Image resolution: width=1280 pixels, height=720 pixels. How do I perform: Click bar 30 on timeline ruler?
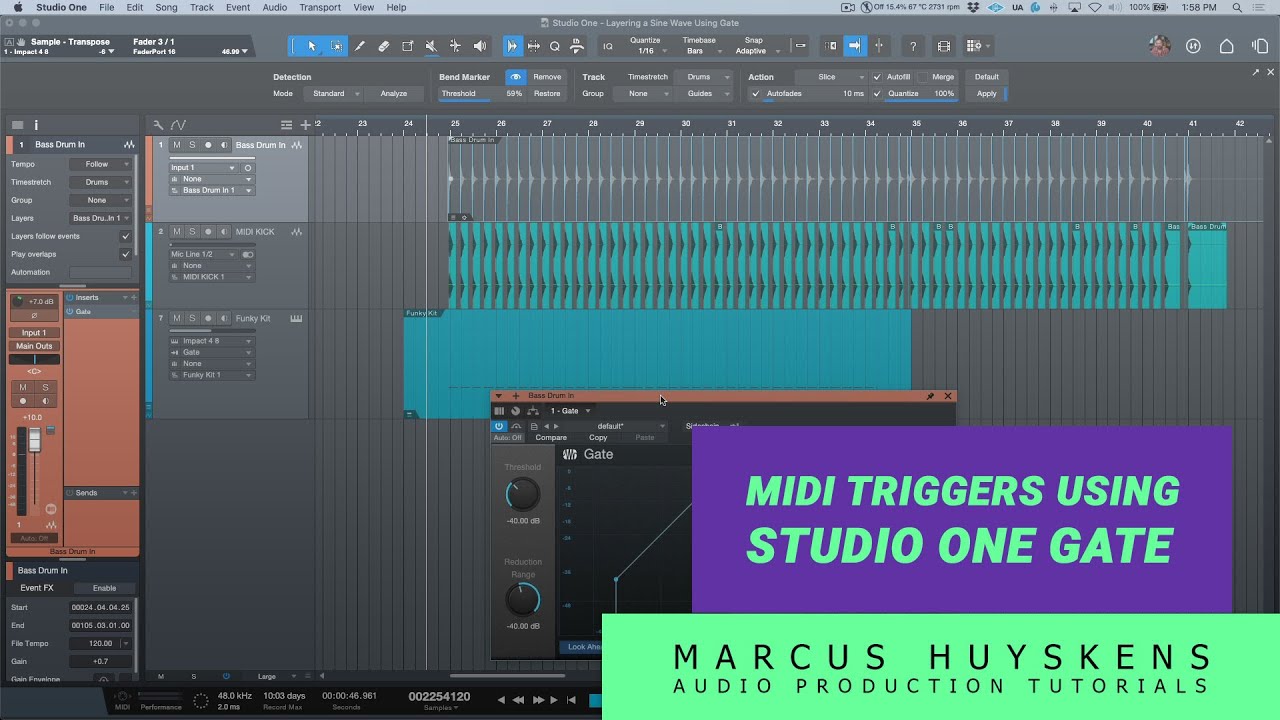pyautogui.click(x=686, y=124)
